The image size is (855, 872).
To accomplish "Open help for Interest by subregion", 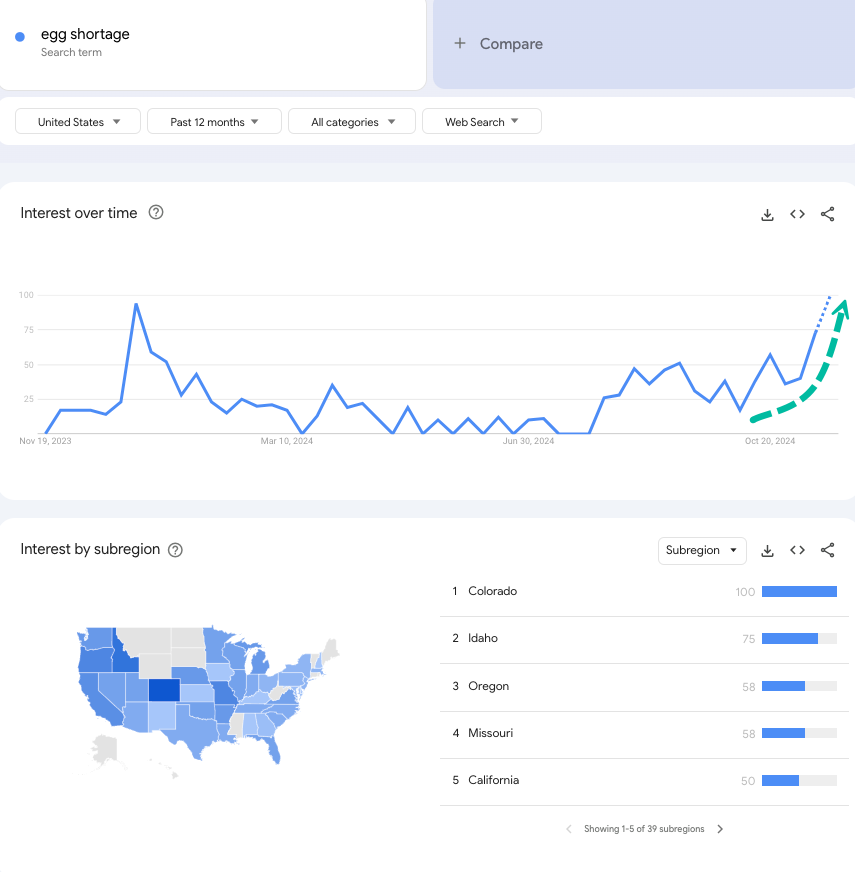I will (x=175, y=549).
